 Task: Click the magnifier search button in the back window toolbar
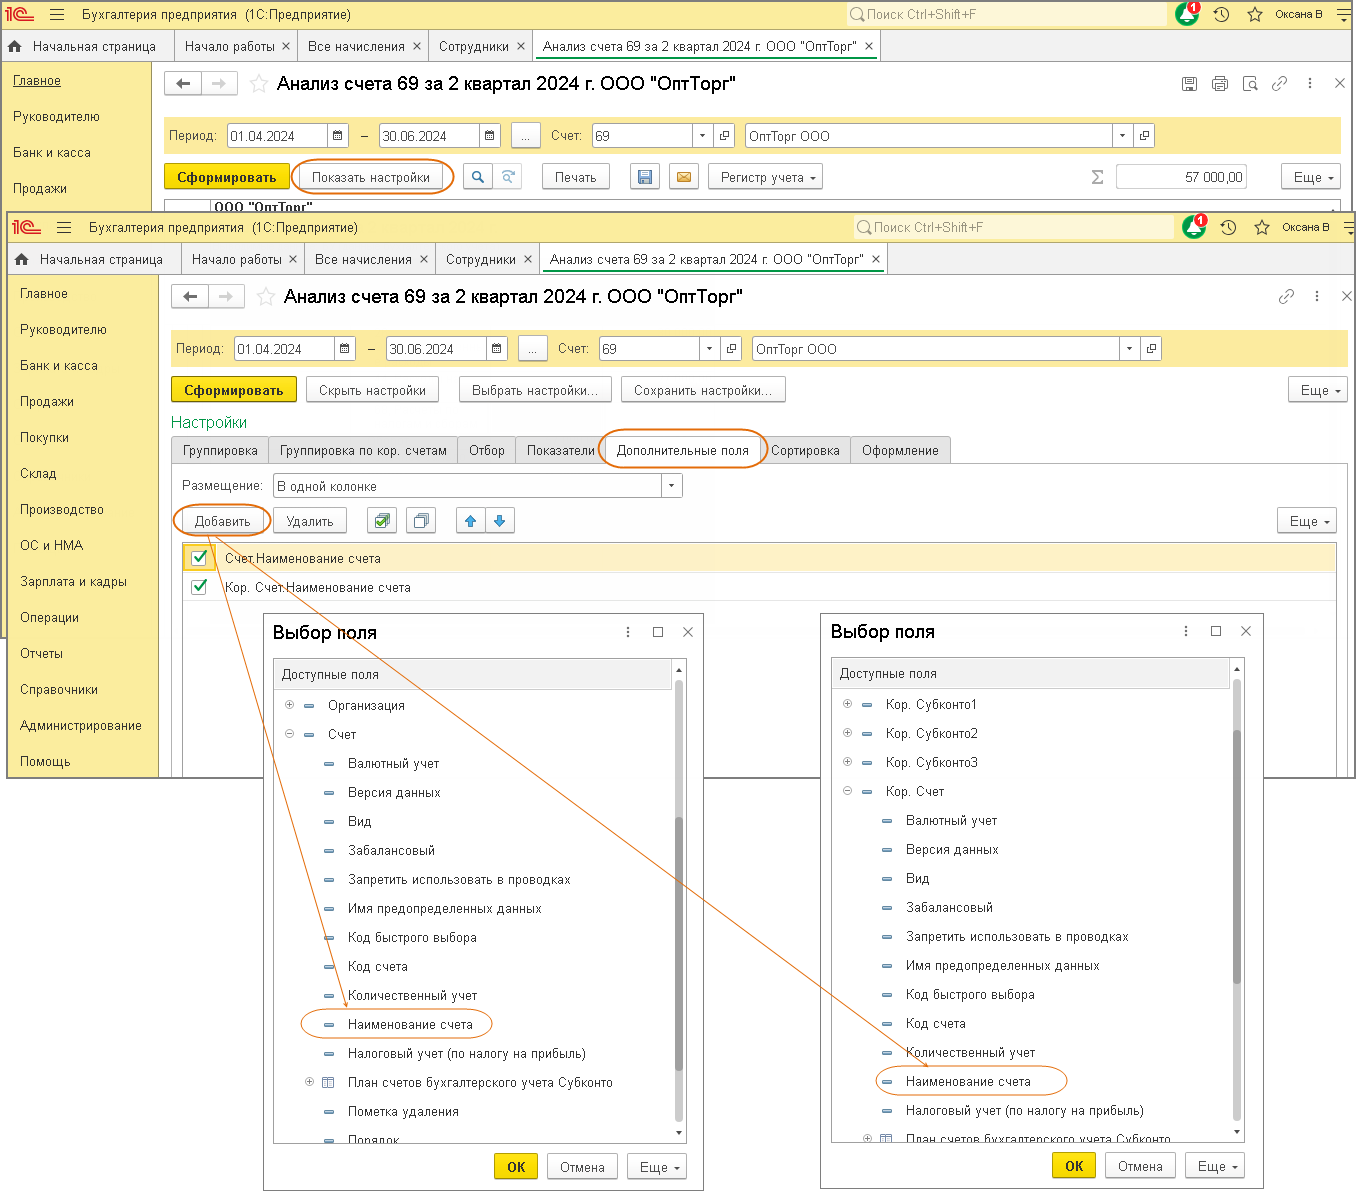pos(478,177)
